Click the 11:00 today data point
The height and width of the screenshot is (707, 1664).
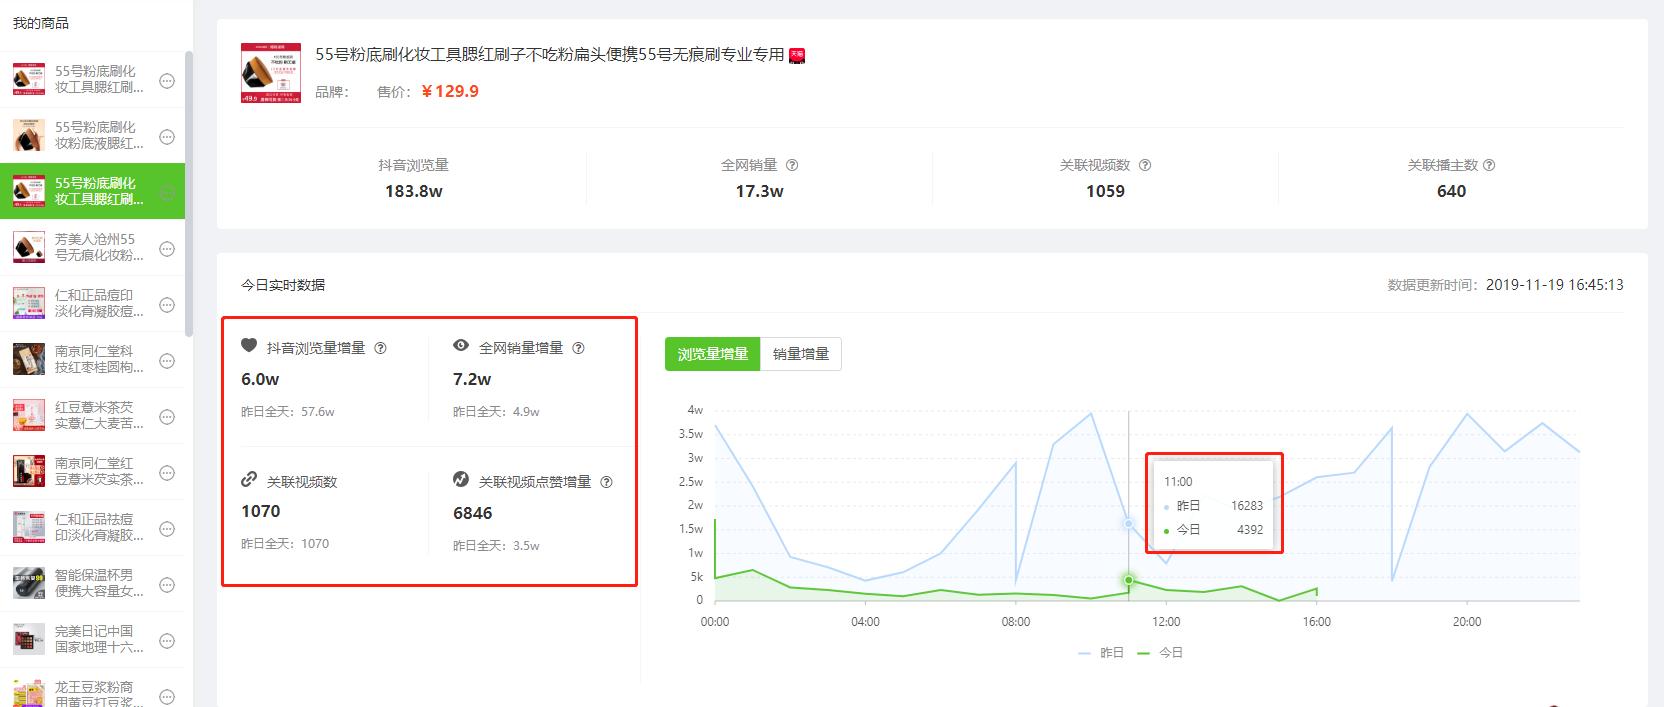(x=1129, y=580)
